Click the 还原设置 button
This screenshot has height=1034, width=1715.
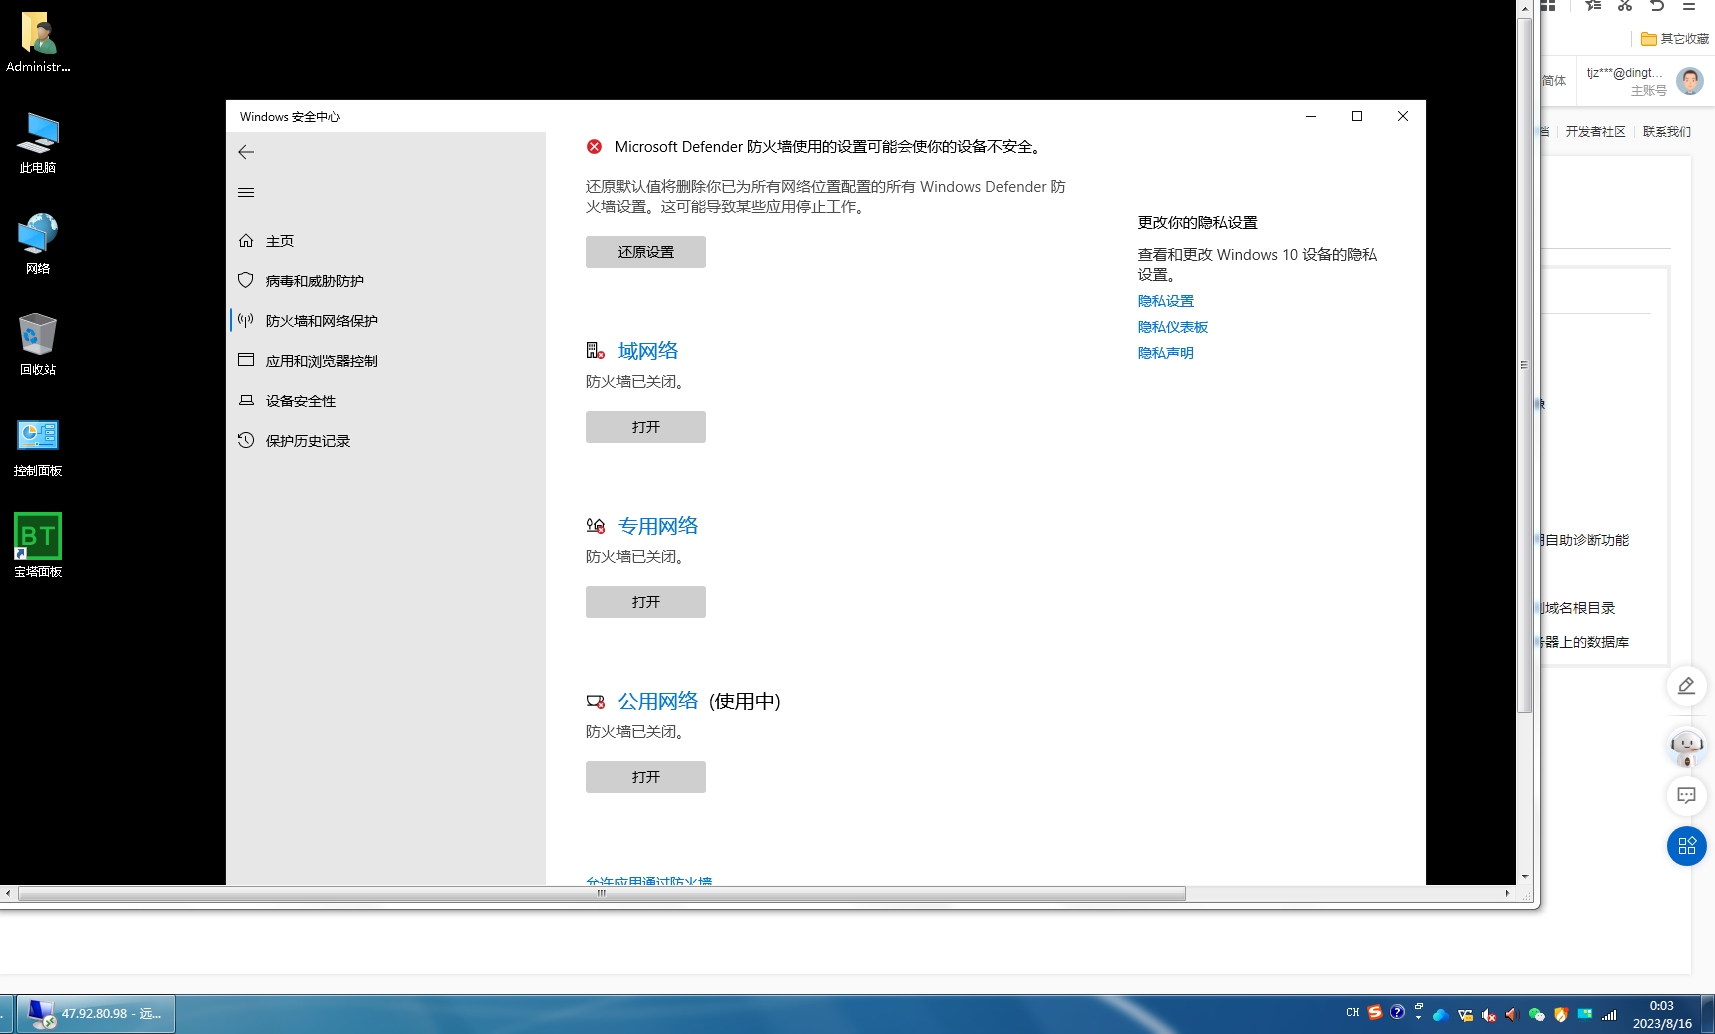coord(646,252)
